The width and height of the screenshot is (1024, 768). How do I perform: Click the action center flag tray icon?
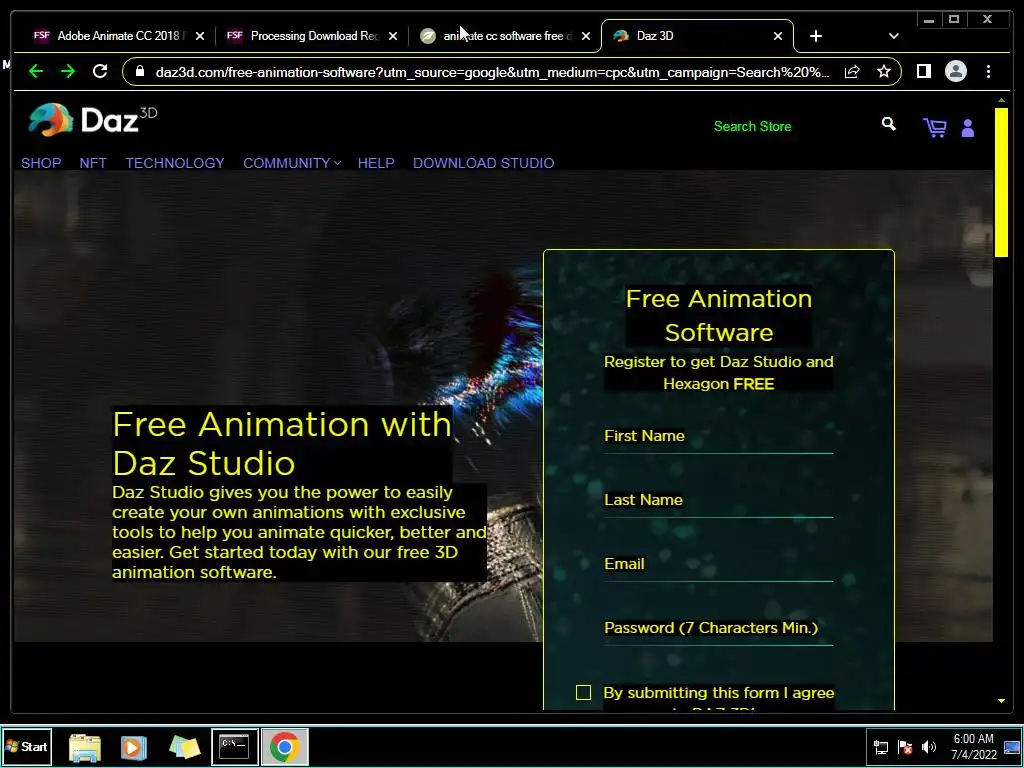[904, 747]
